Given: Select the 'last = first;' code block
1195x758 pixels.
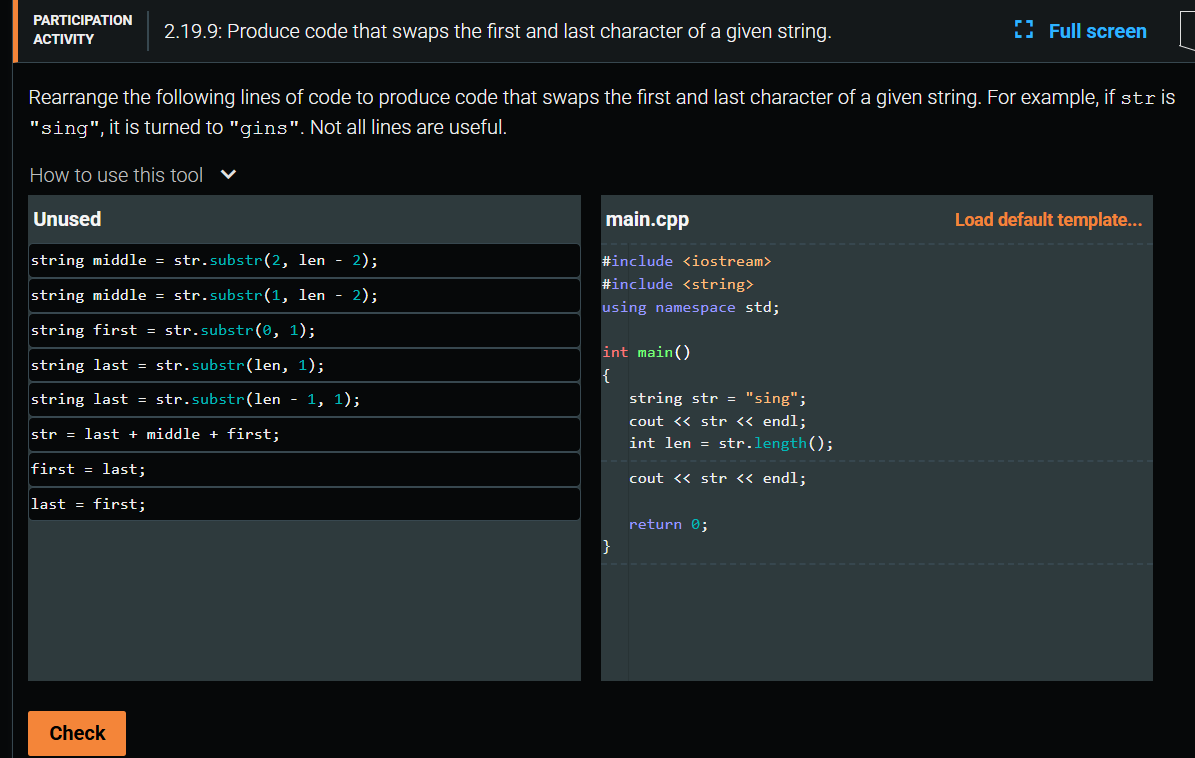Looking at the screenshot, I should click(x=304, y=504).
